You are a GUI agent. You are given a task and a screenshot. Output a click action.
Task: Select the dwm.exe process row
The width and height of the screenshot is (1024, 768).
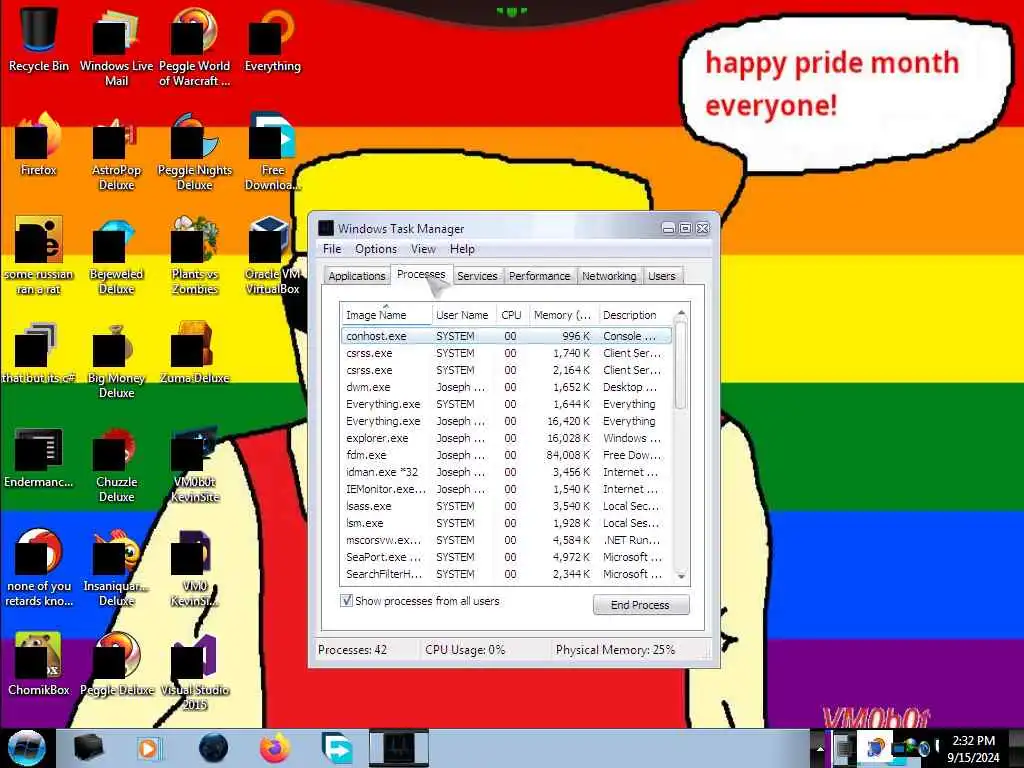(506, 387)
